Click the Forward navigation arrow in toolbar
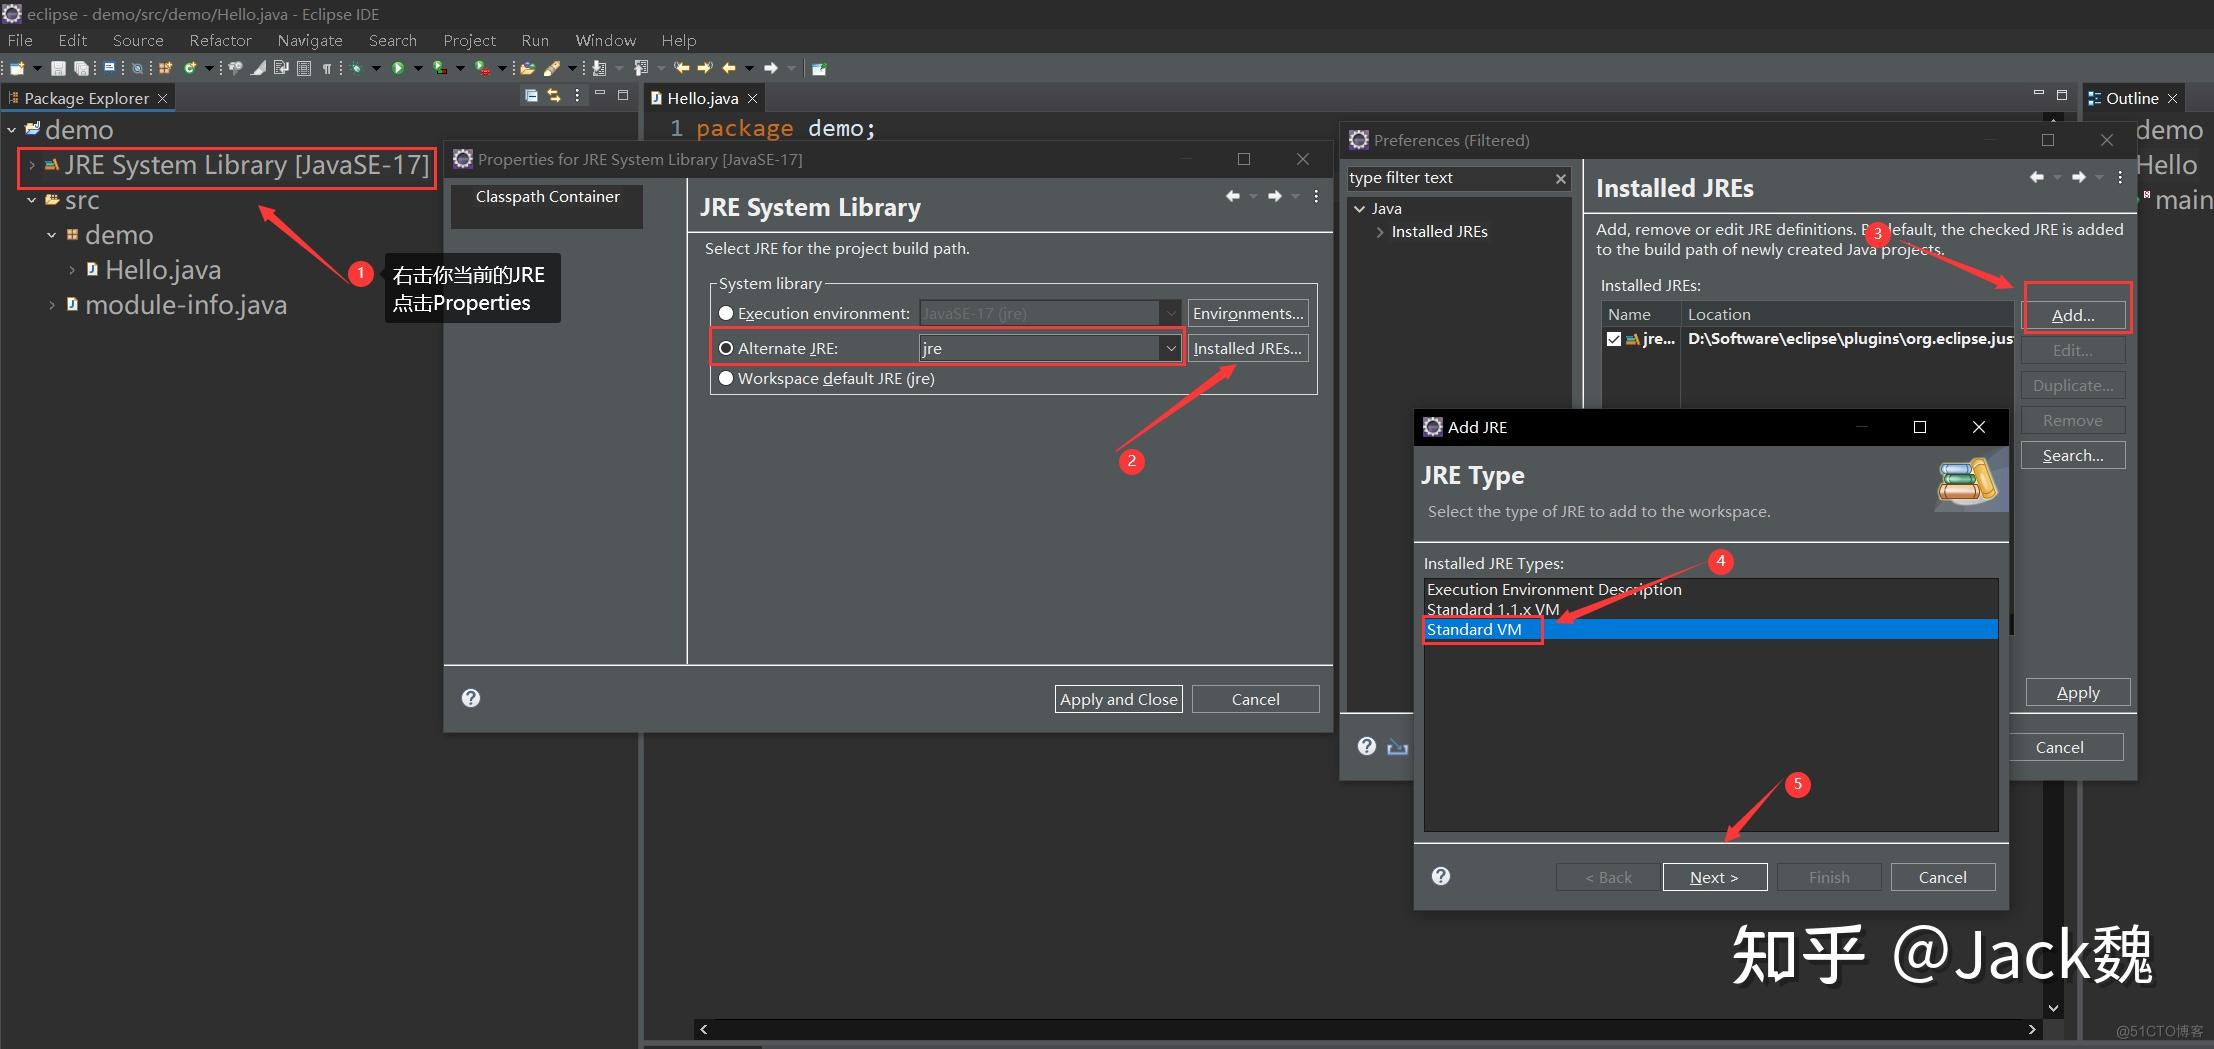This screenshot has height=1049, width=2214. point(770,68)
